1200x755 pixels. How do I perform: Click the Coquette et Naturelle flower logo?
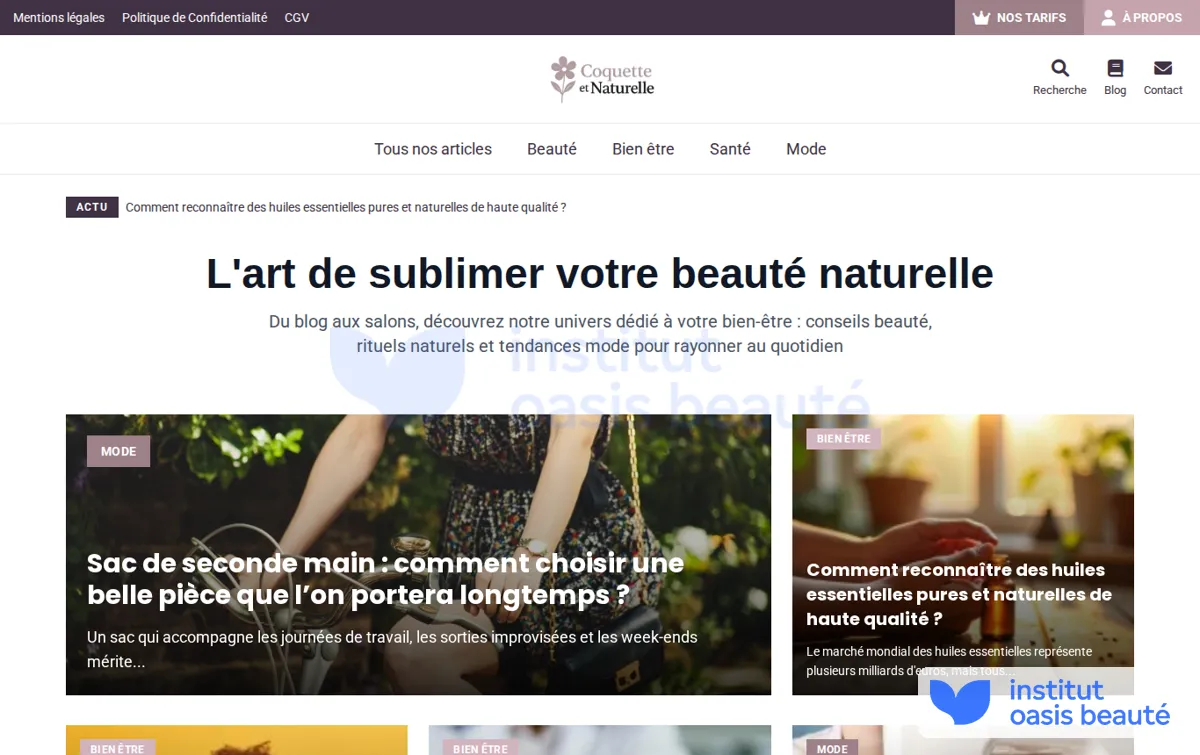tap(602, 79)
